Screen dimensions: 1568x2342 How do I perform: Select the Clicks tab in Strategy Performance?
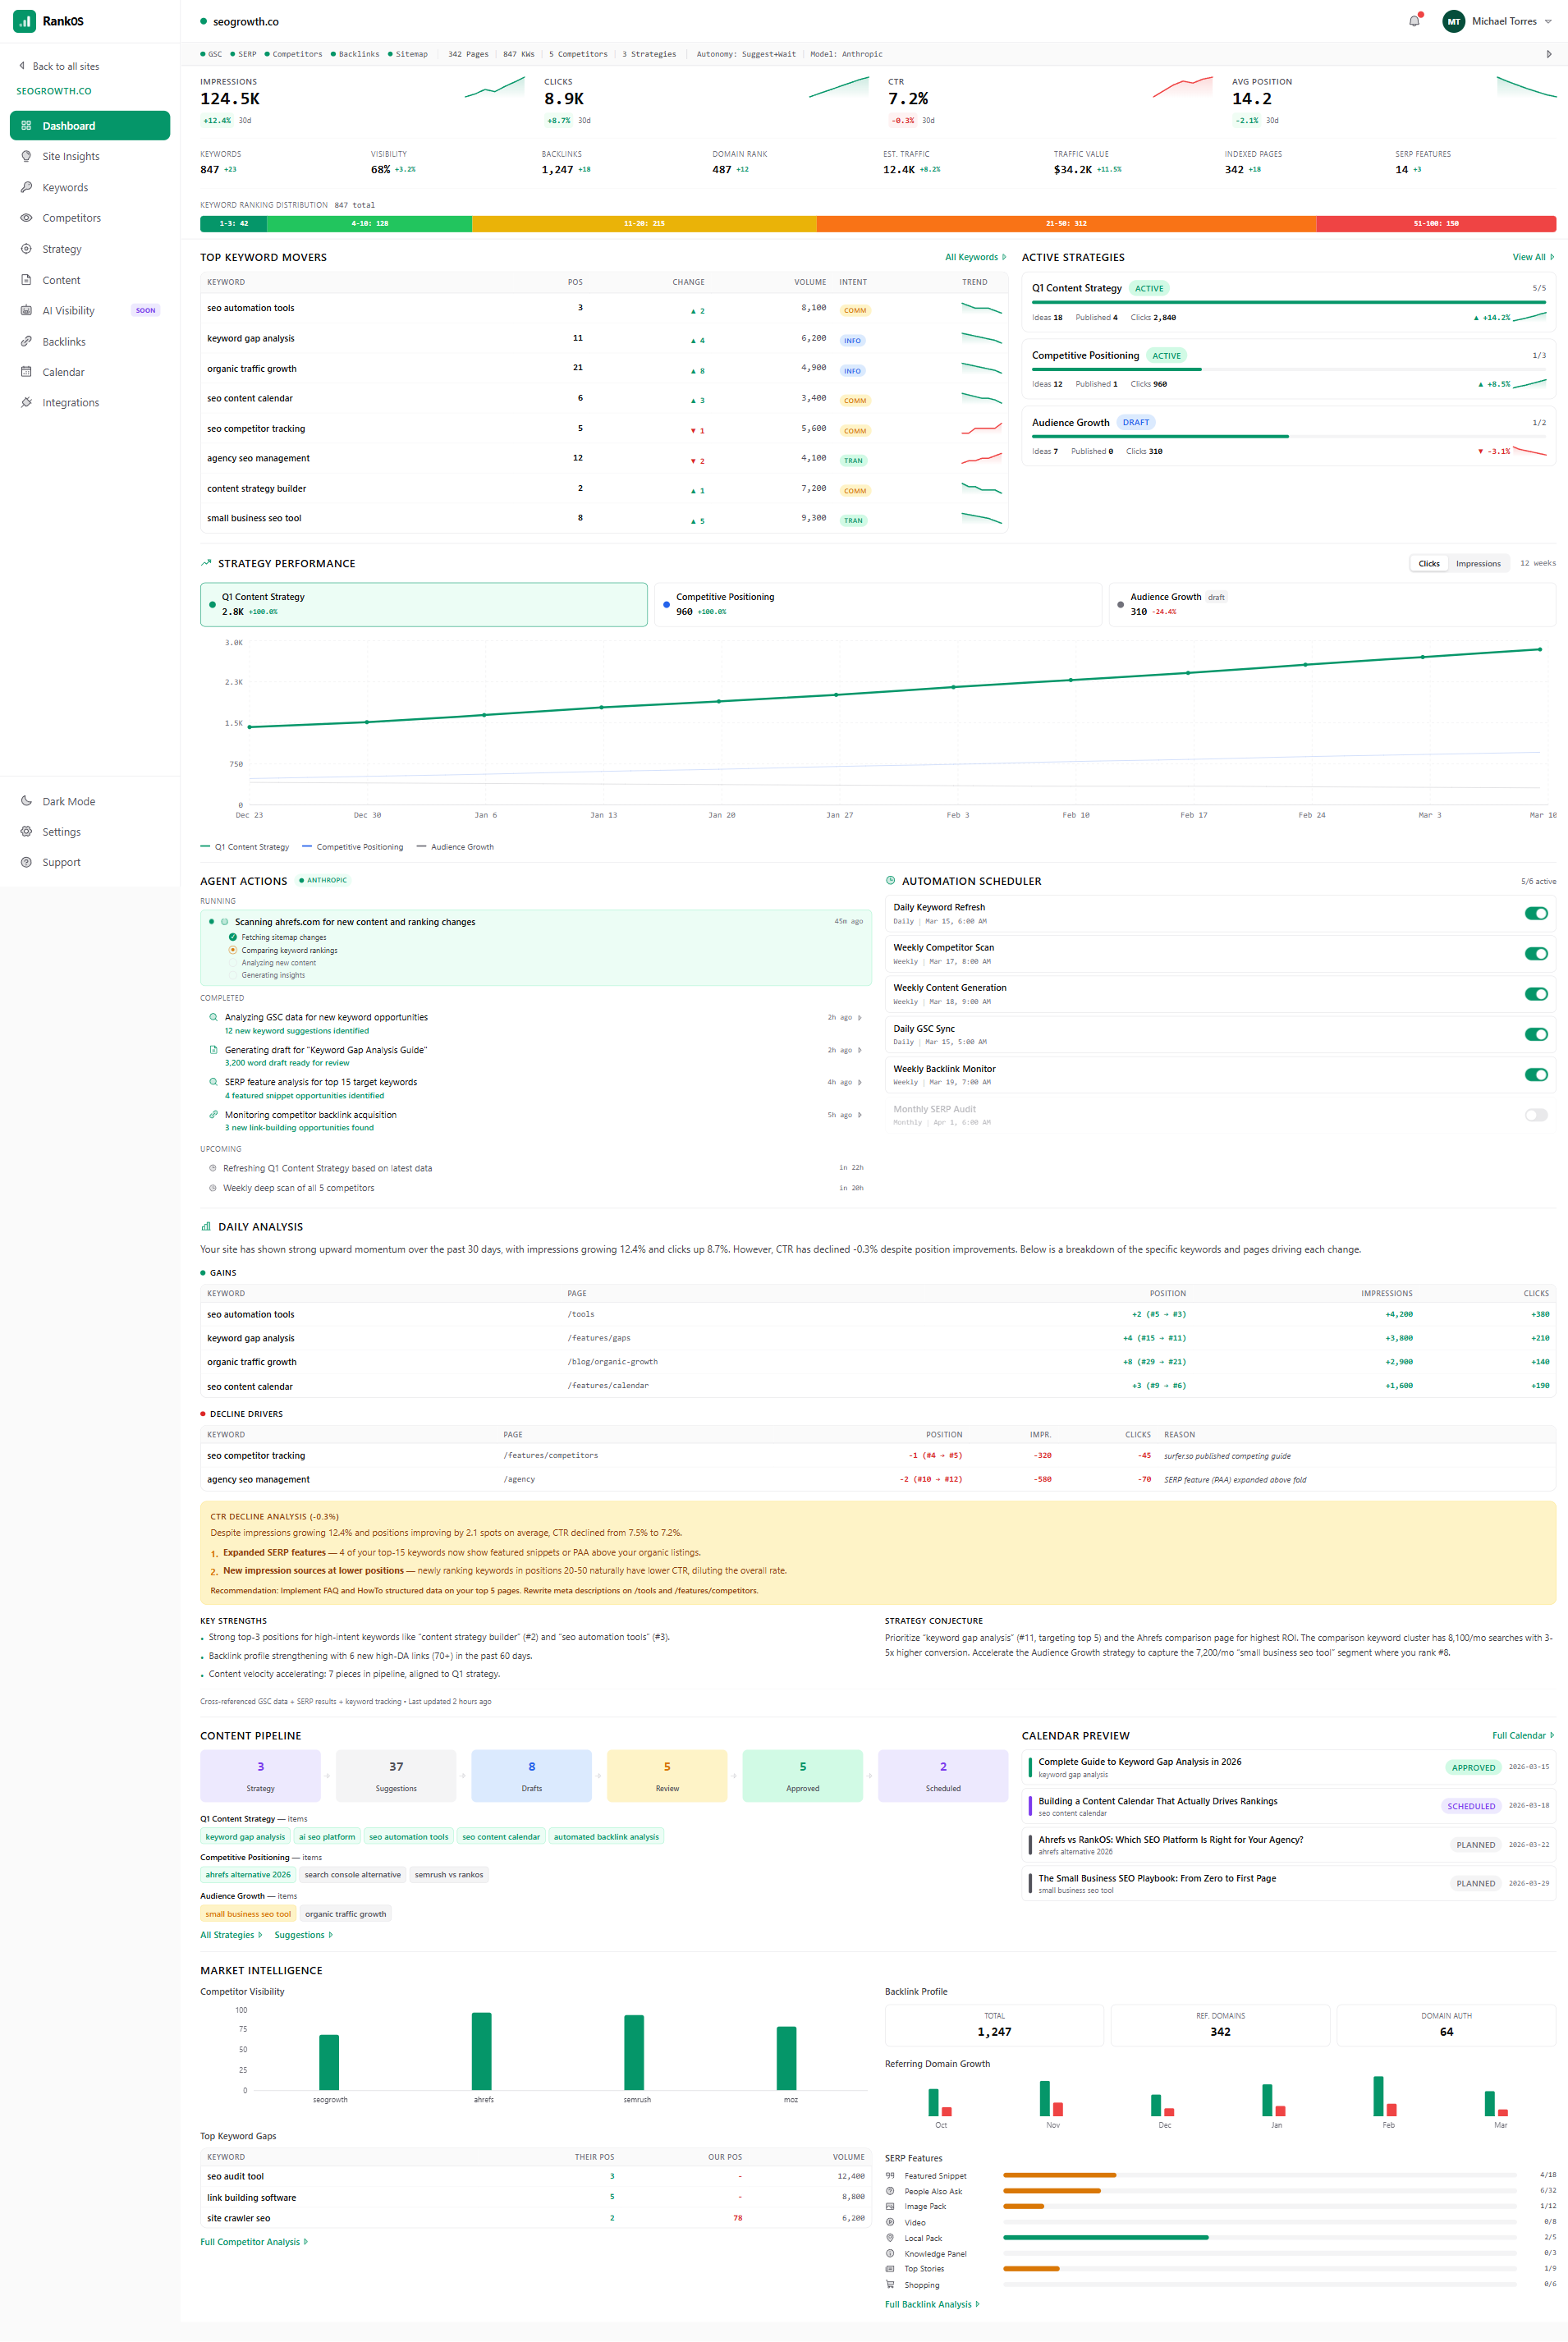pos(1428,563)
